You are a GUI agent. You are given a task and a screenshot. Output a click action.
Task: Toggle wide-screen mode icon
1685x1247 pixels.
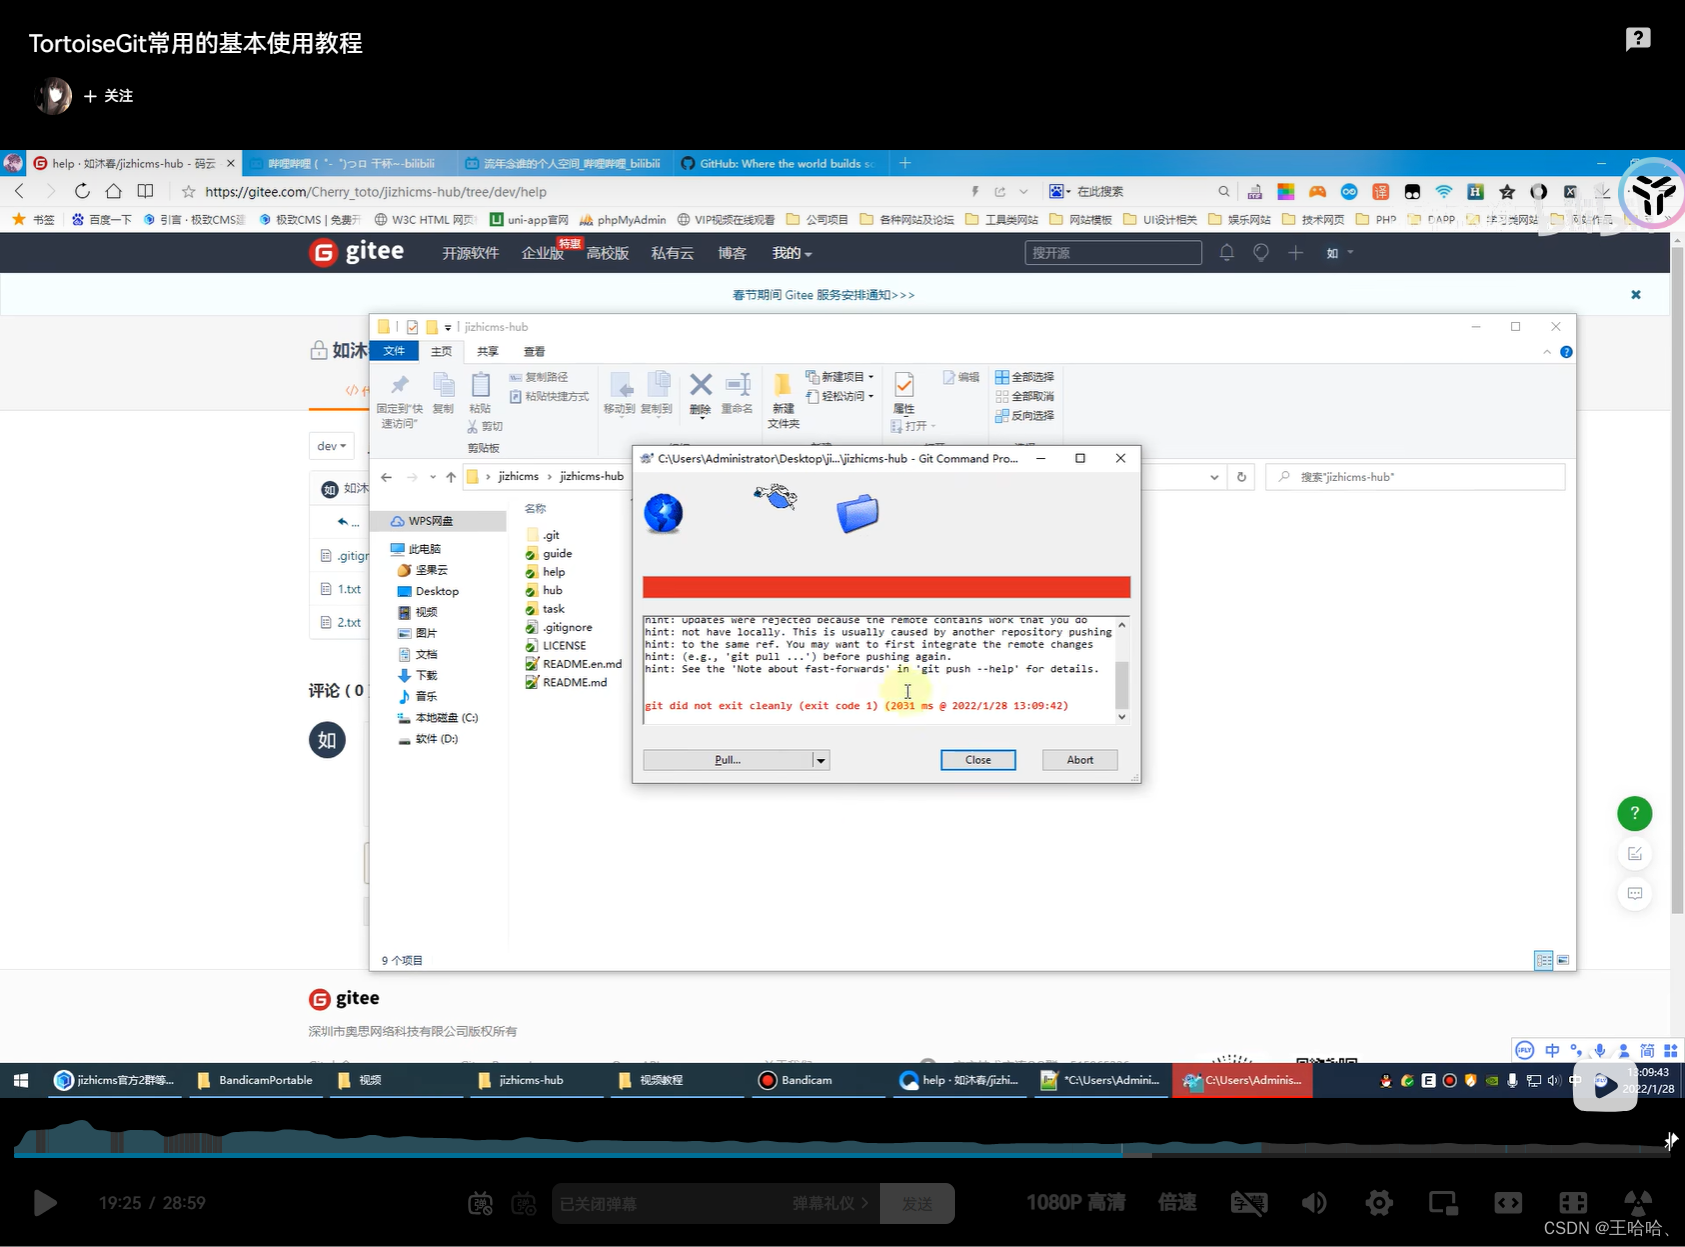tap(1508, 1203)
